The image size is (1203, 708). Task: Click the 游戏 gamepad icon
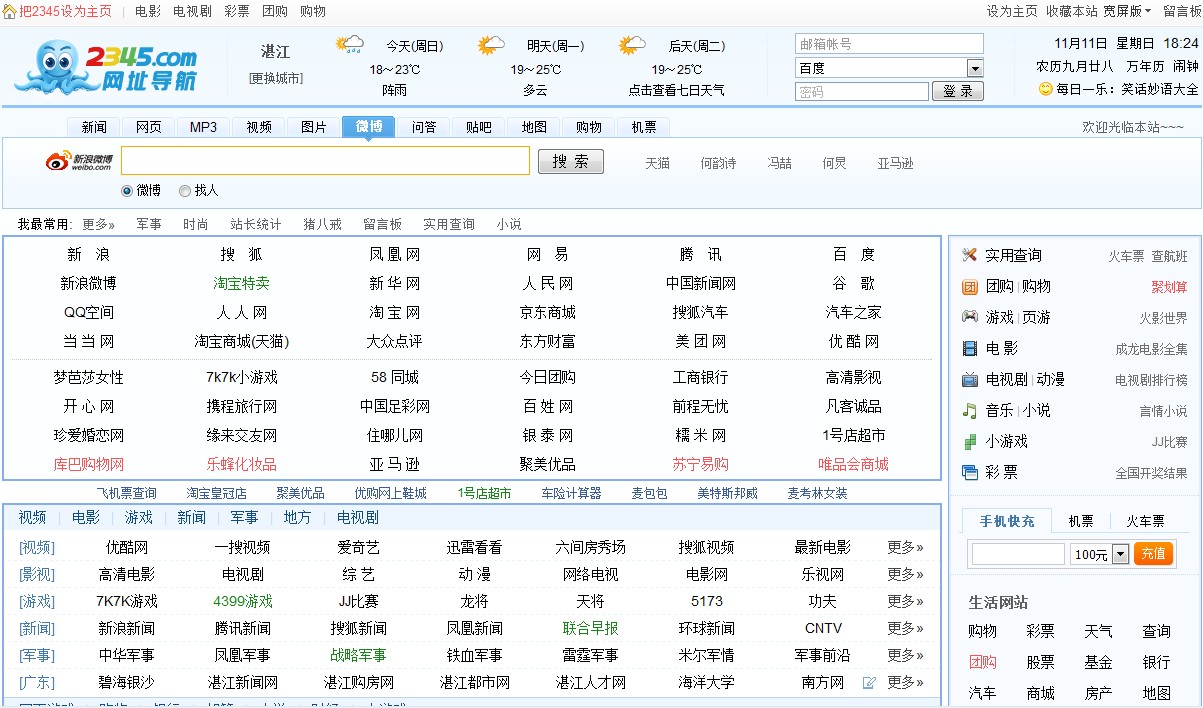tap(969, 317)
